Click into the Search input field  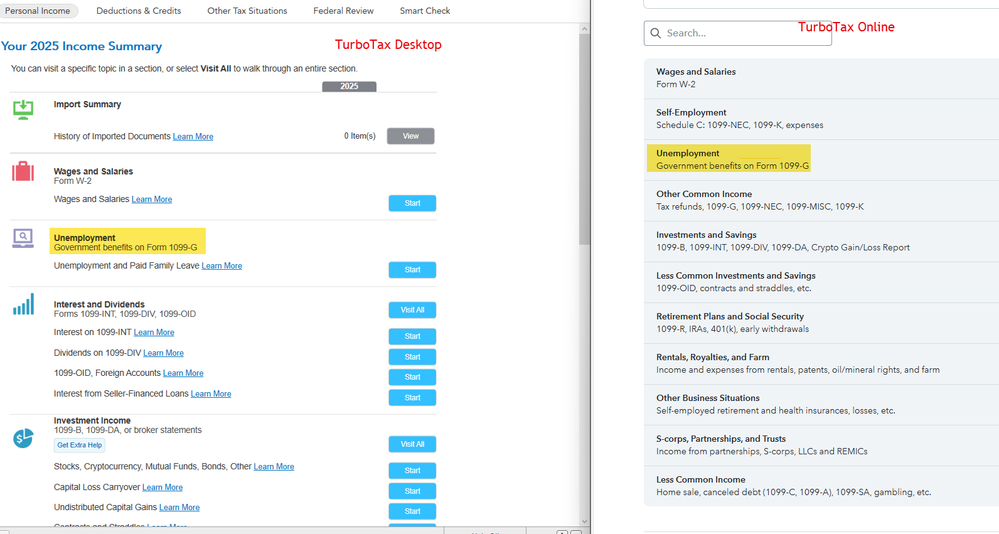click(745, 33)
